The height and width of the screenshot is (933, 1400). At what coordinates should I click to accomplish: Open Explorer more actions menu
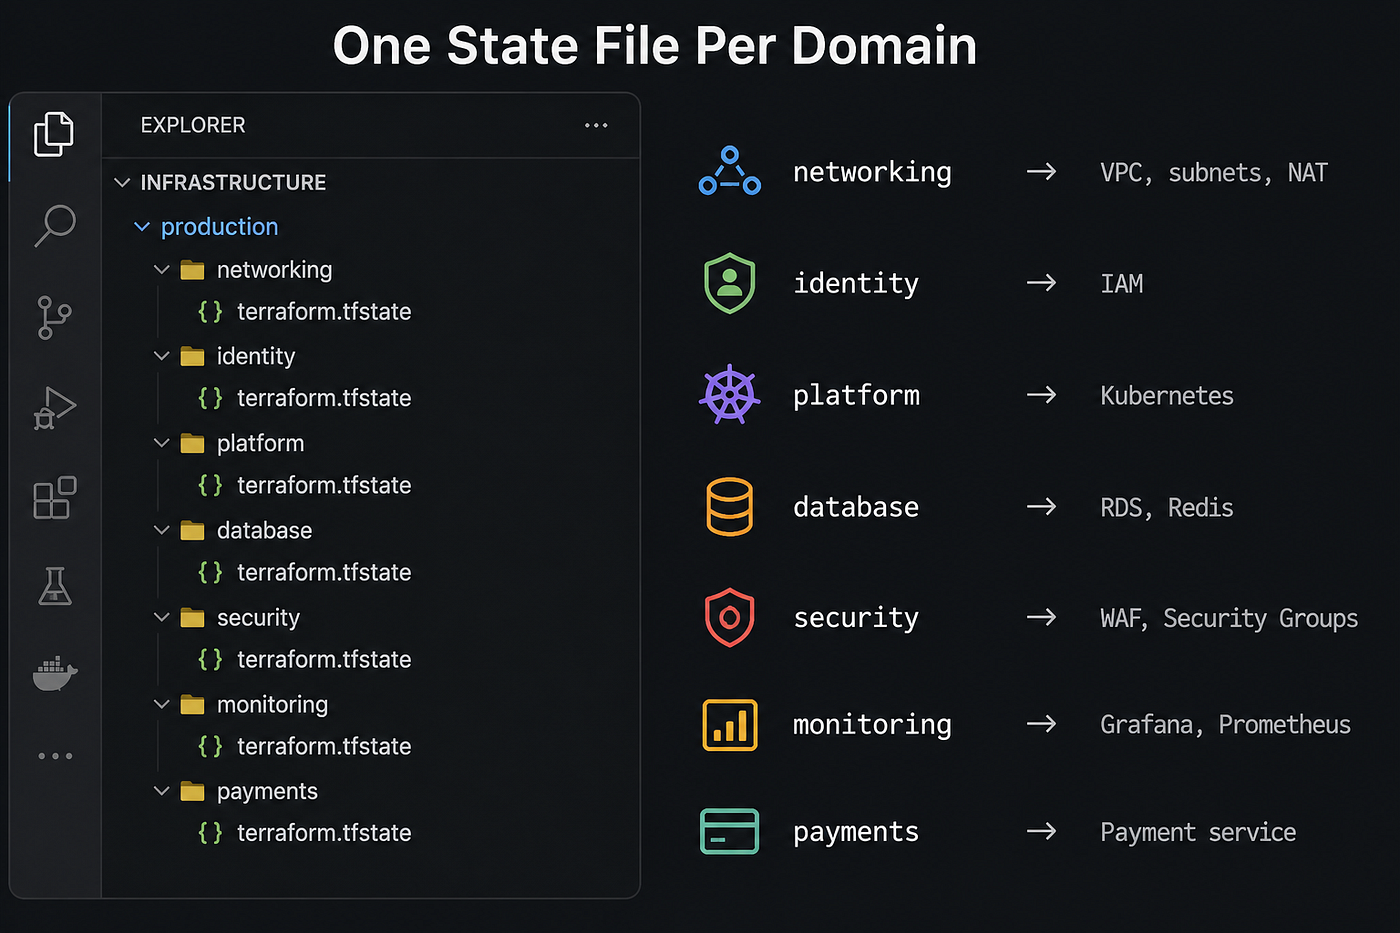(x=596, y=125)
